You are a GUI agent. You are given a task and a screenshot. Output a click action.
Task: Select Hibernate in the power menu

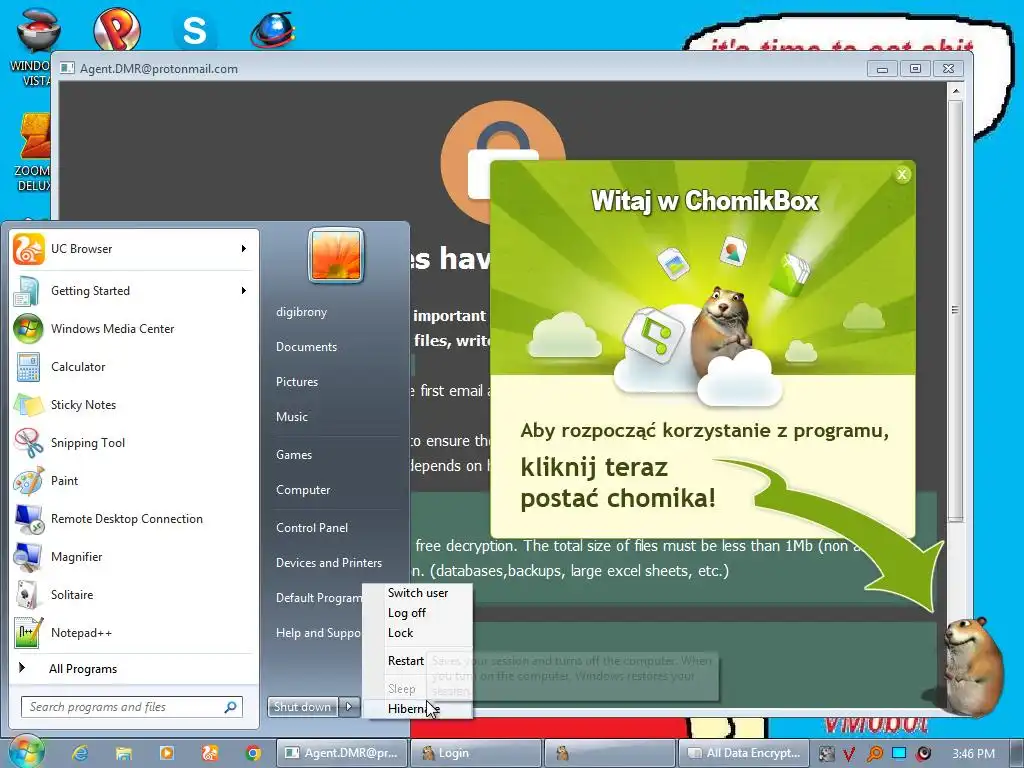[x=418, y=709]
